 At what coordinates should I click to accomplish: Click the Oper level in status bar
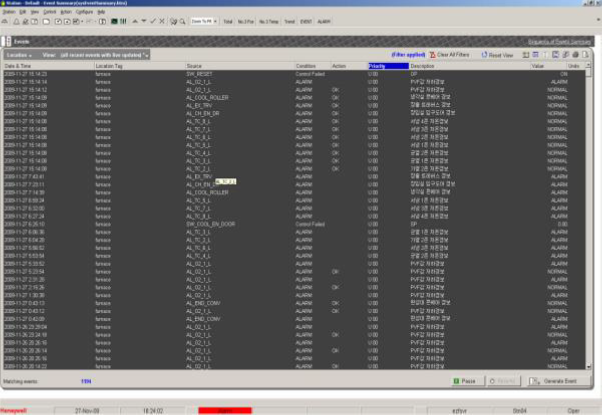[574, 411]
